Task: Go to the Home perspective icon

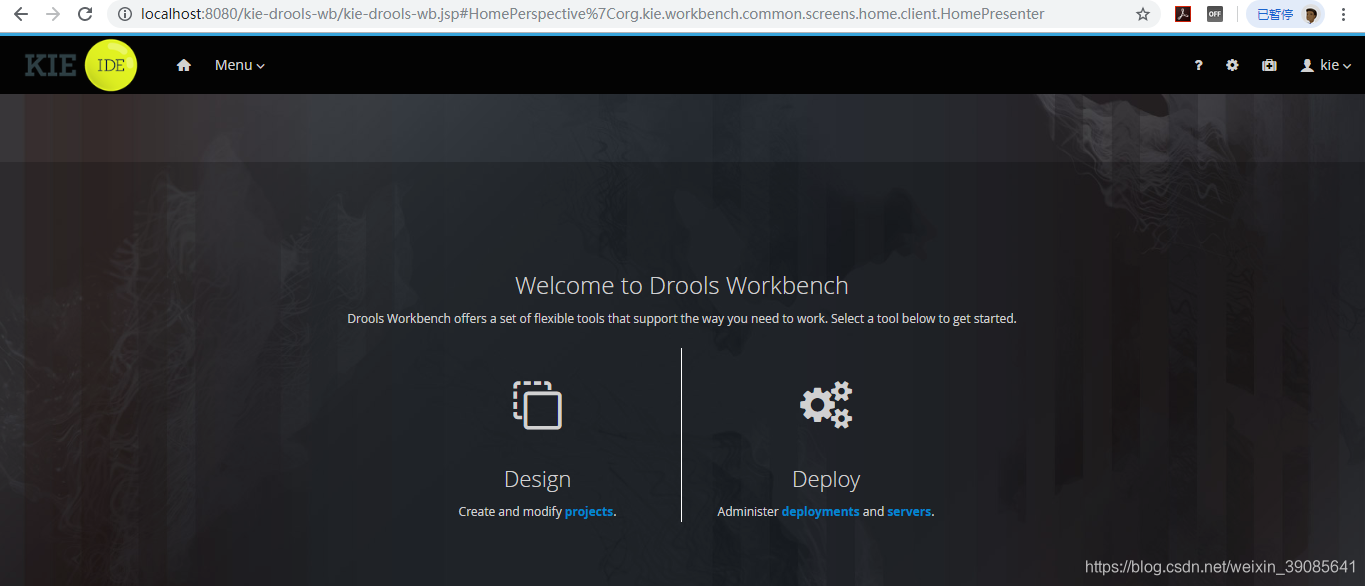Action: pyautogui.click(x=184, y=65)
